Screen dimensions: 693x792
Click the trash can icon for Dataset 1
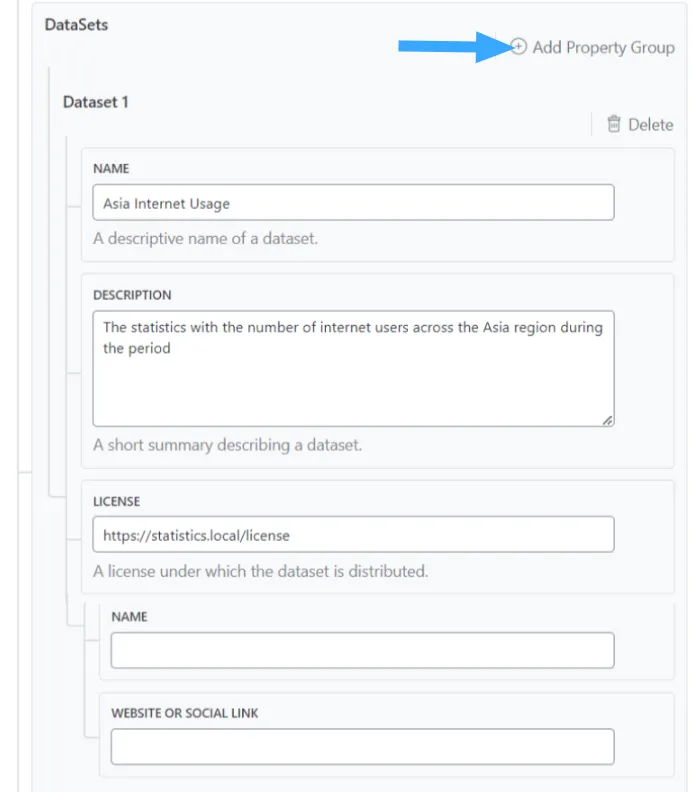[614, 125]
